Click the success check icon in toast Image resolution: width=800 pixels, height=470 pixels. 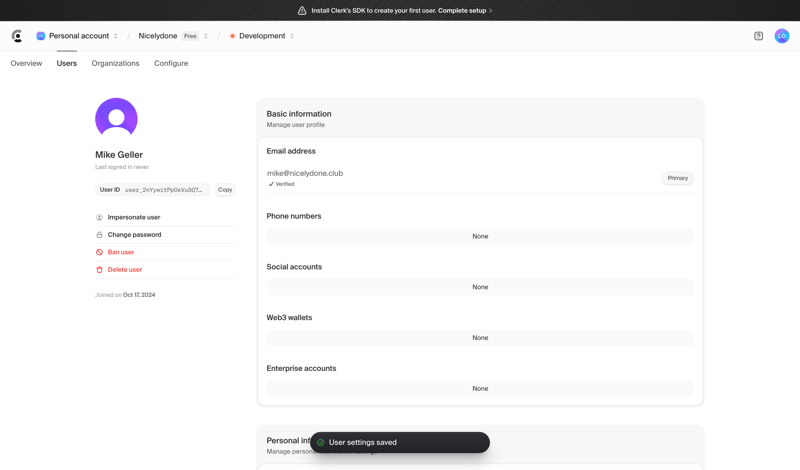pos(320,442)
